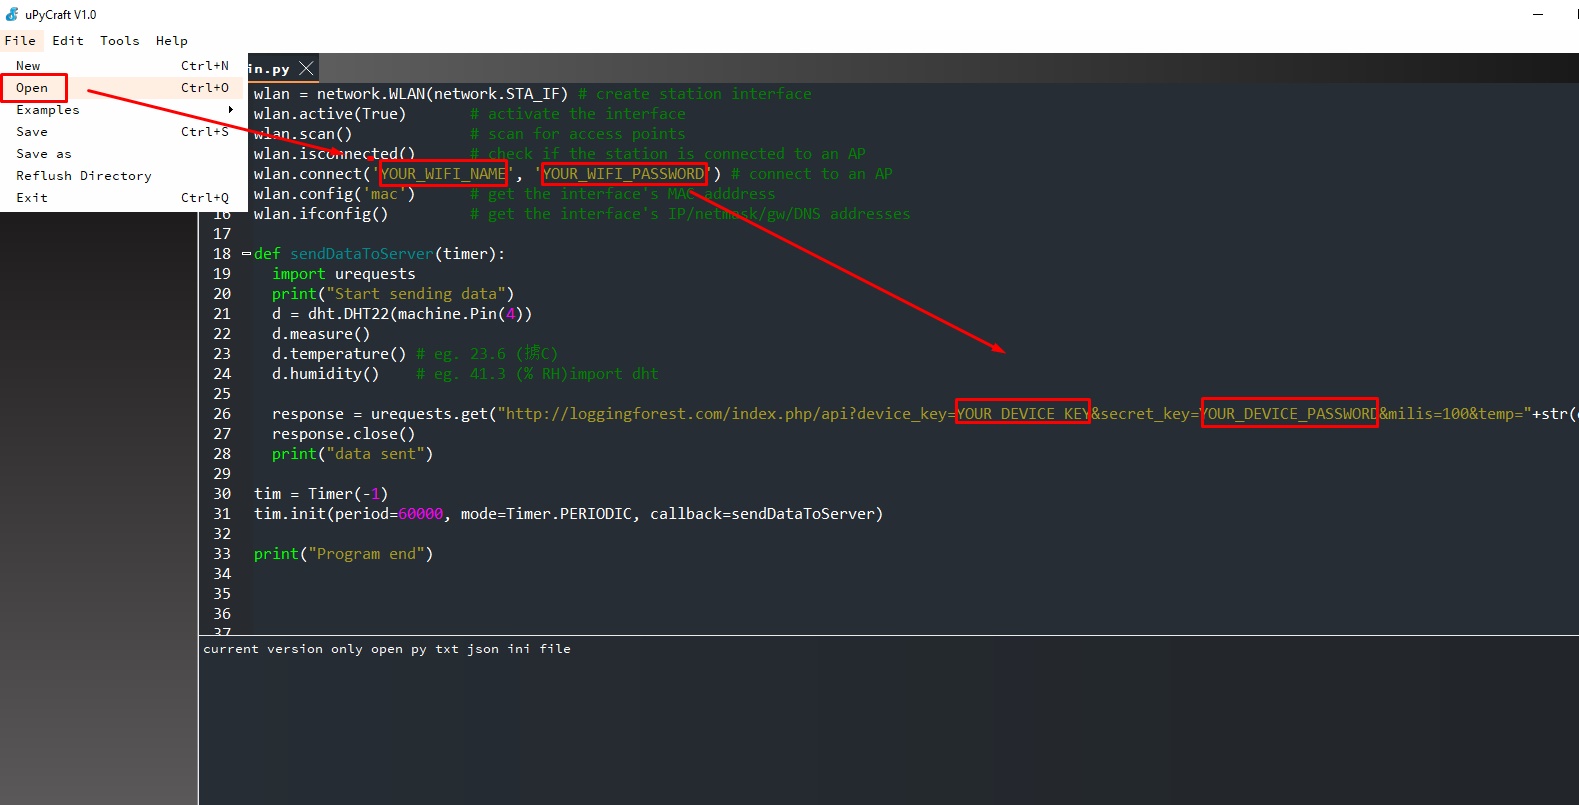Click on YOUR_WIFI_PASSWORD text in code
The image size is (1579, 805).
pos(624,174)
